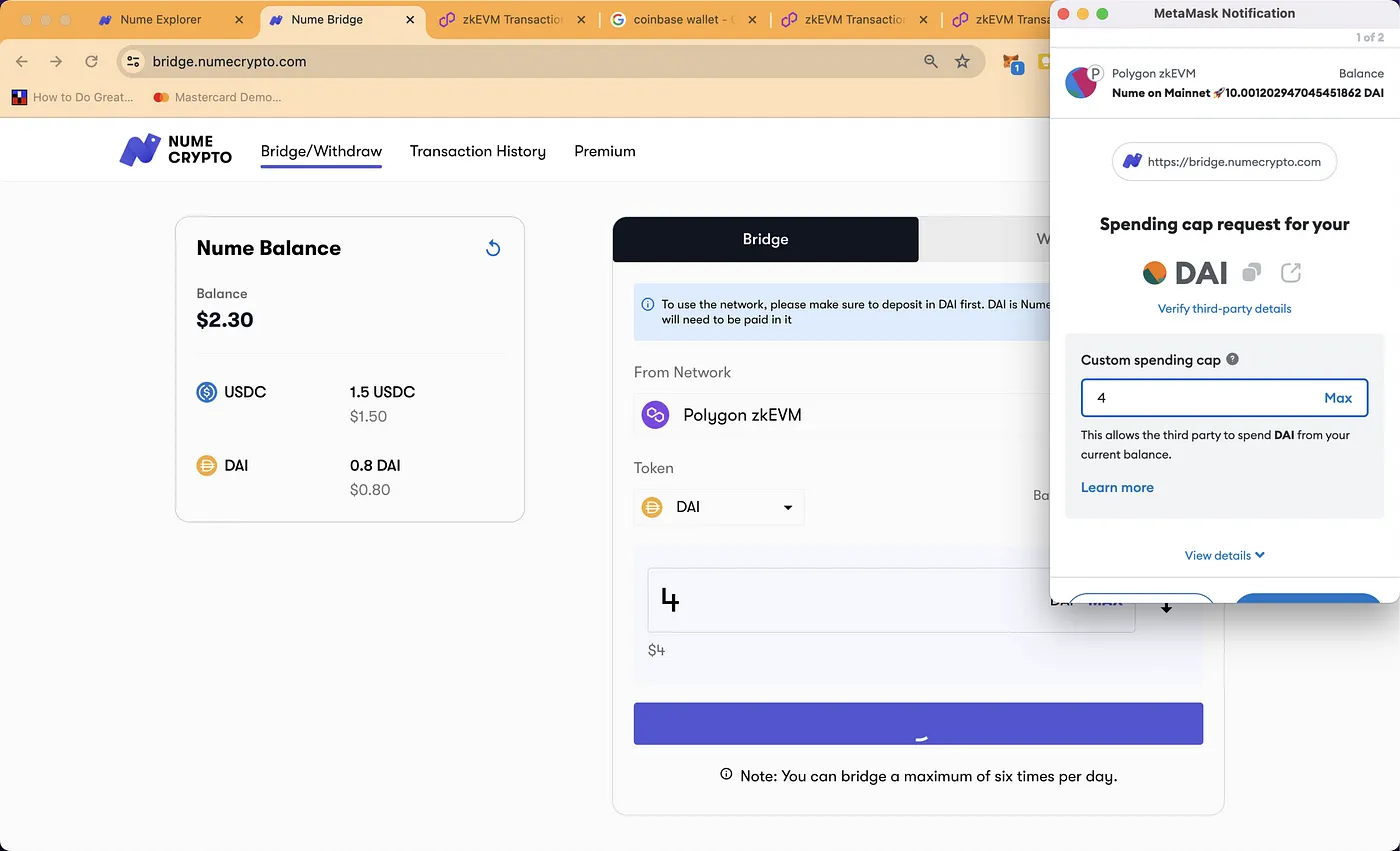Reload the page with the browser refresh icon
The image size is (1400, 851).
point(91,61)
